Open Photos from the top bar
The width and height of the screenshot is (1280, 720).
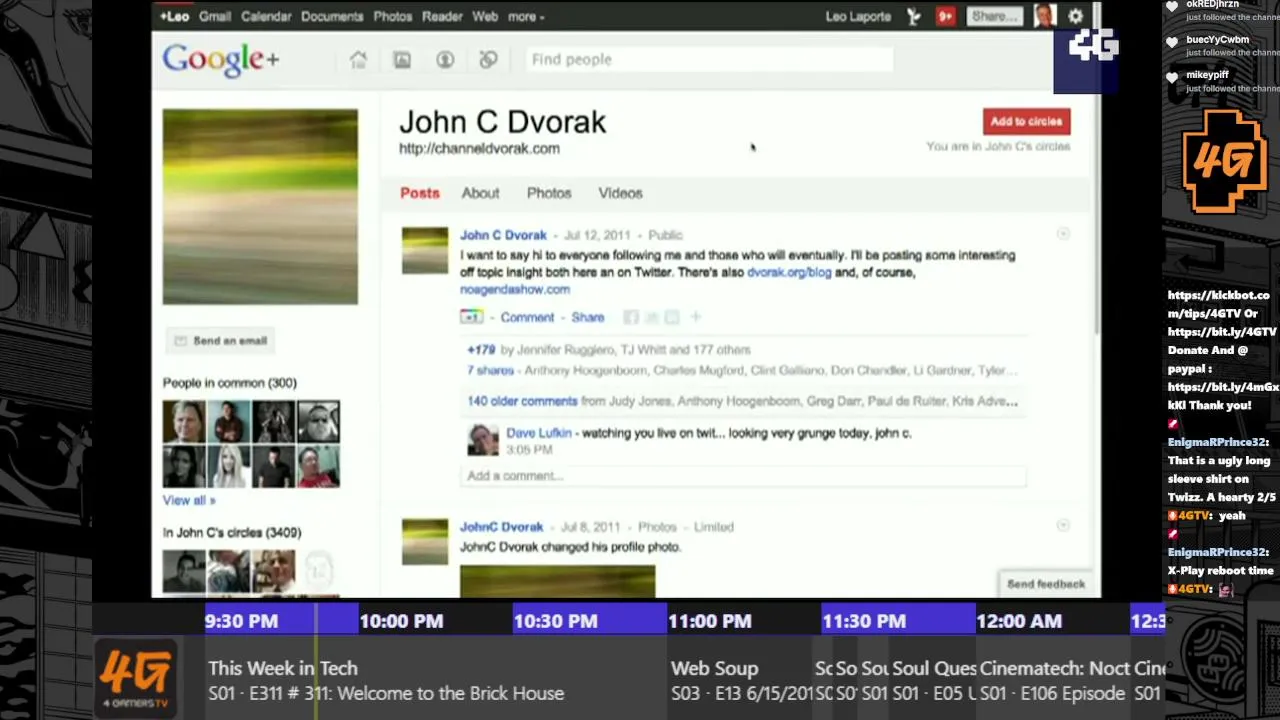[x=392, y=16]
